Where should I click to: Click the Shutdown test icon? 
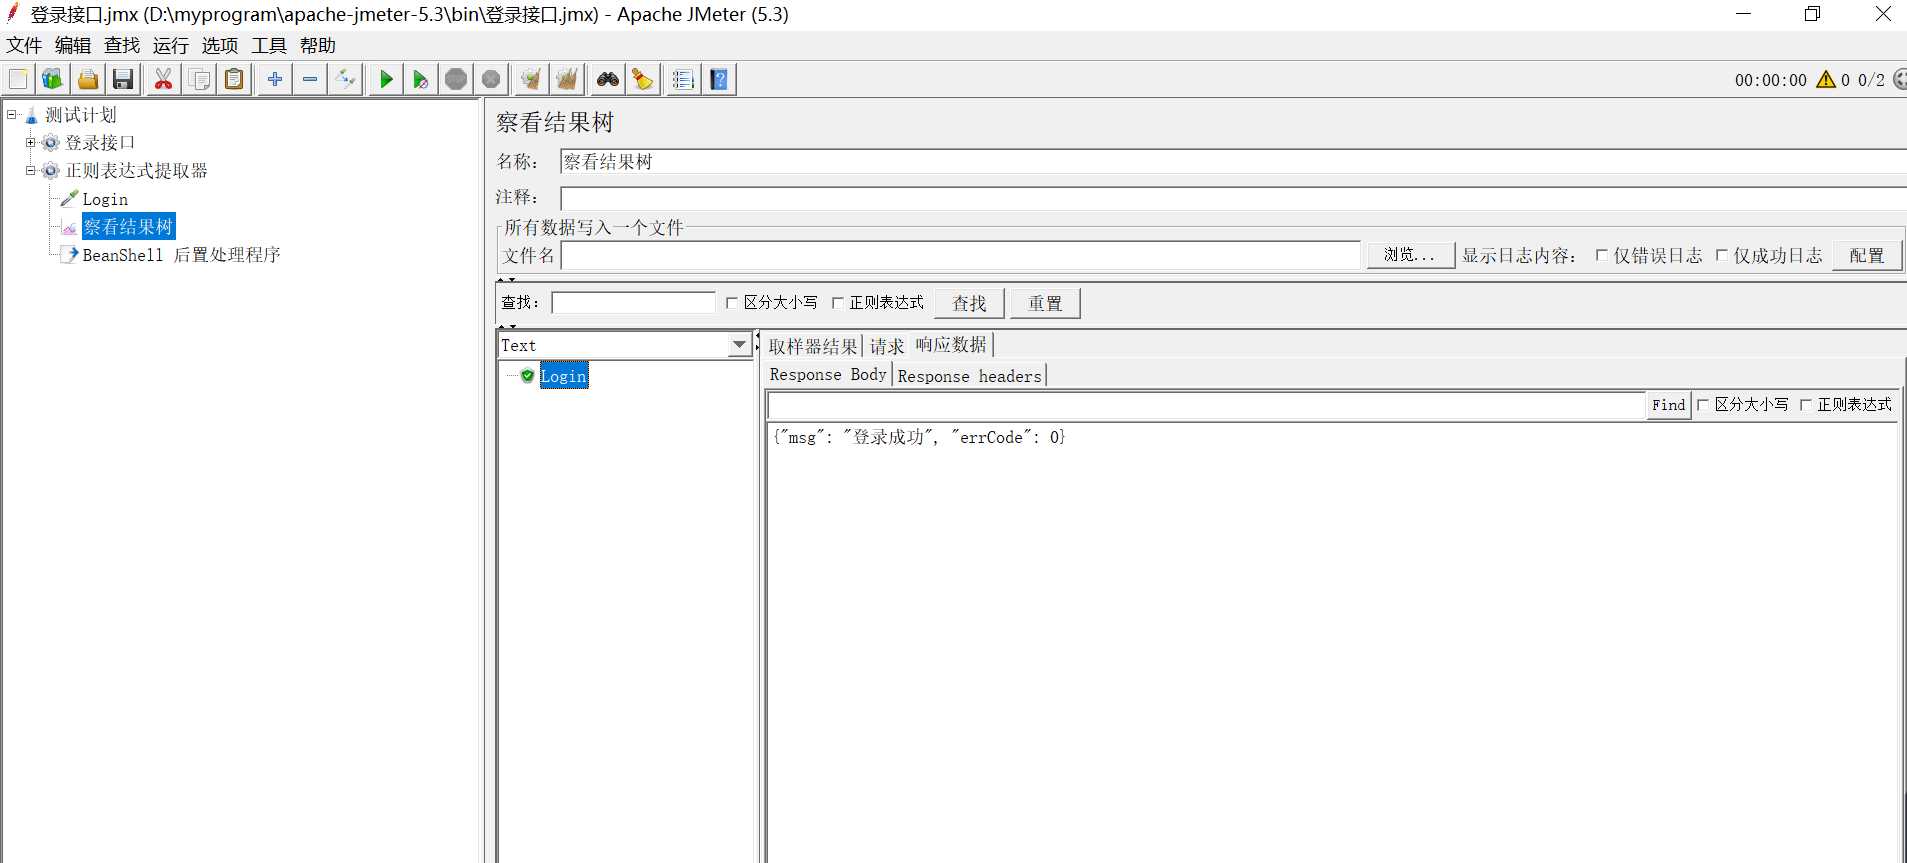(491, 79)
